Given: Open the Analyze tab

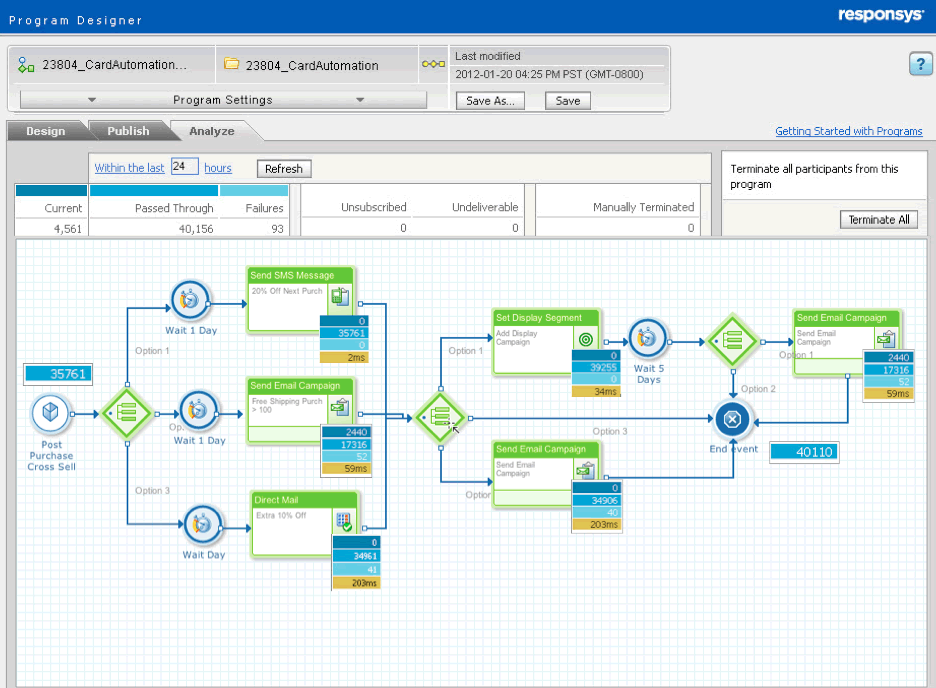Looking at the screenshot, I should click(212, 131).
